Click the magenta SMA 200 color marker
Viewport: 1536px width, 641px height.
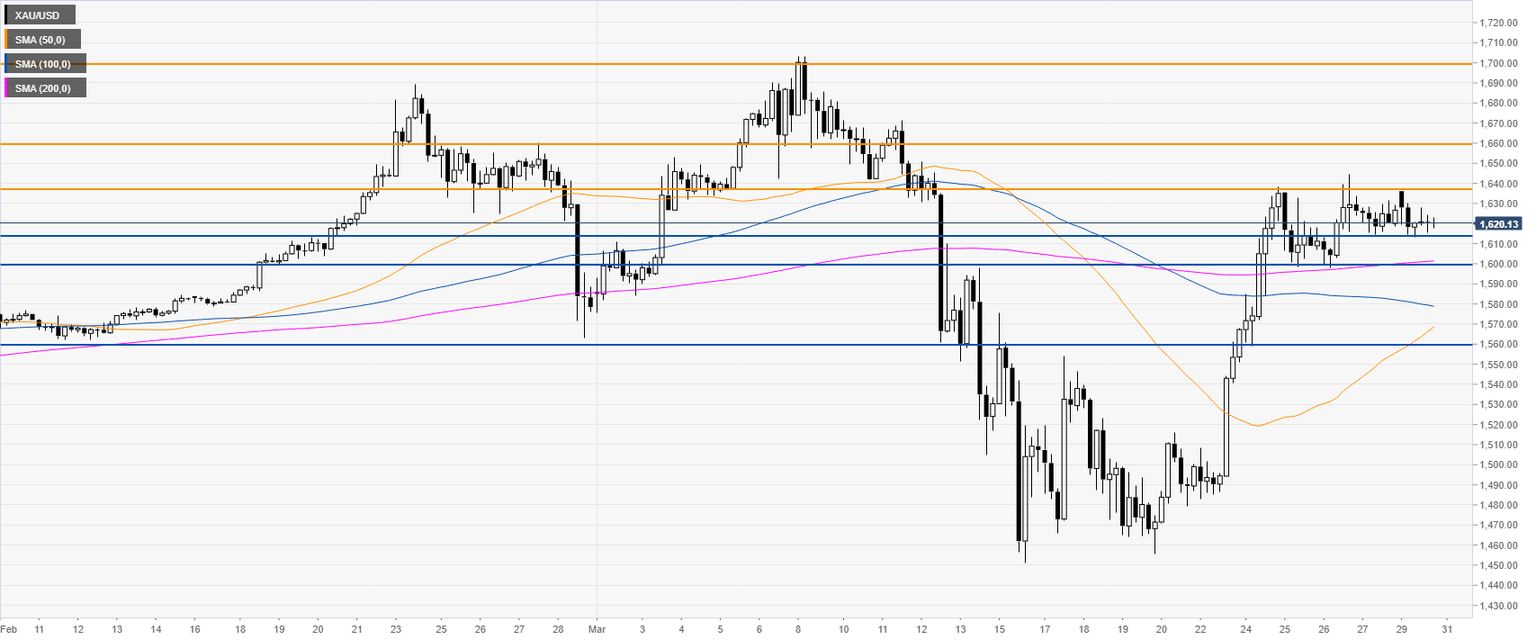7,88
